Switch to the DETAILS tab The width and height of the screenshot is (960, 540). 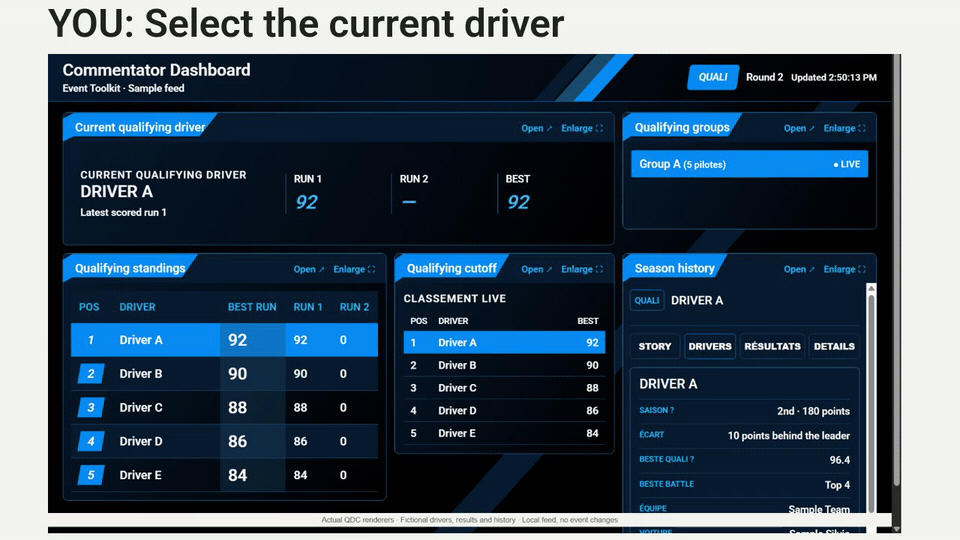click(834, 347)
